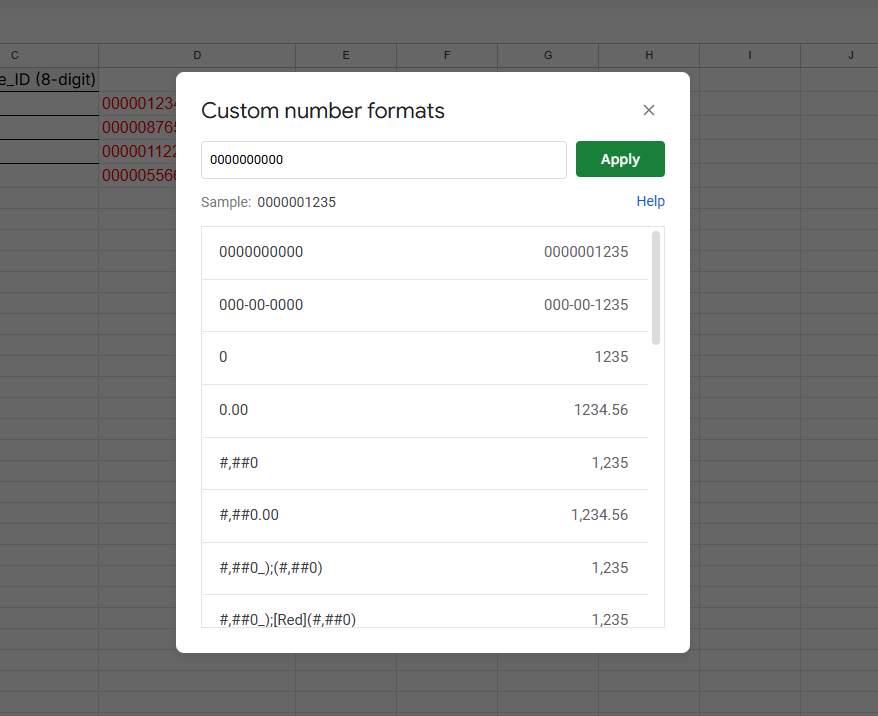Viewport: 878px width, 716px height.
Task: Select column C header
Action: pyautogui.click(x=15, y=55)
